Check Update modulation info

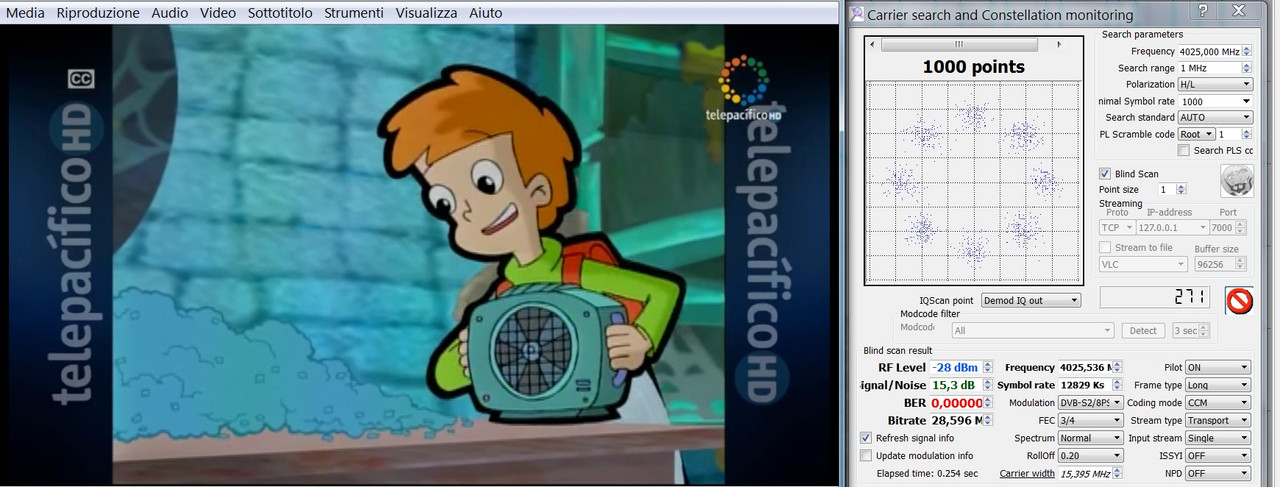pyautogui.click(x=866, y=455)
